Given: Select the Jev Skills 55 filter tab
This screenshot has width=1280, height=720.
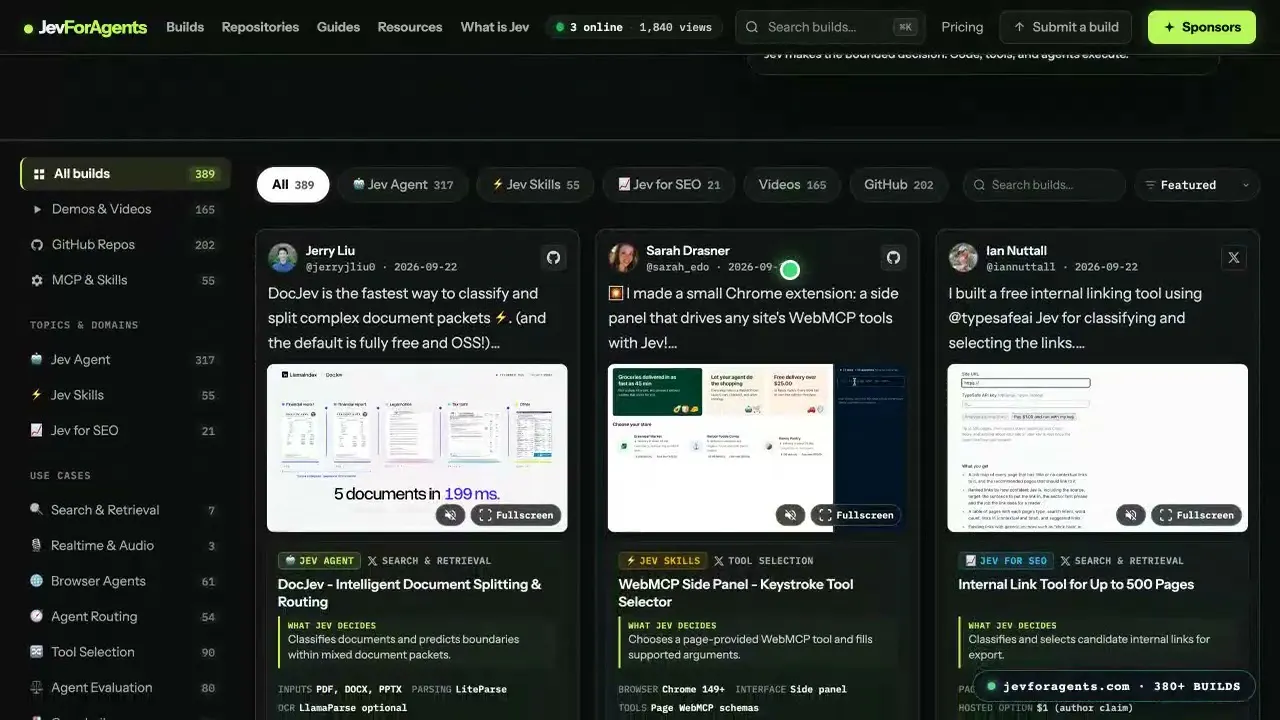Looking at the screenshot, I should [535, 185].
